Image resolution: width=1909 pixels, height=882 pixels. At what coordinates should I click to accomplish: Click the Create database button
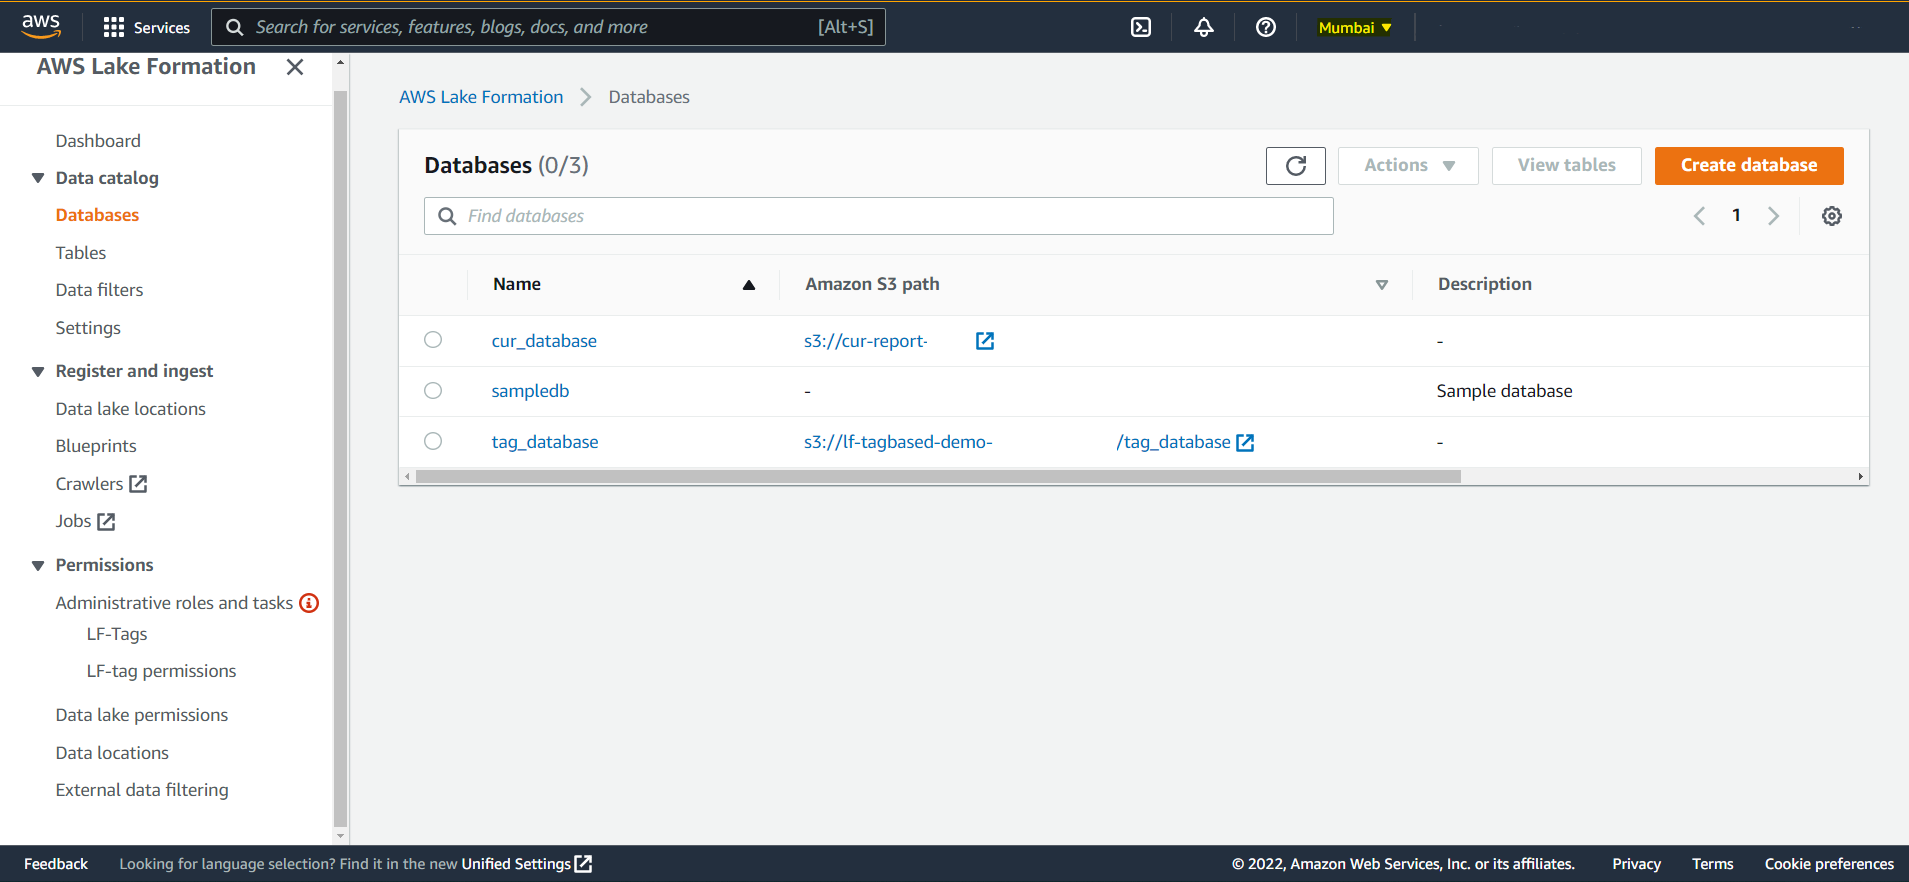1749,166
